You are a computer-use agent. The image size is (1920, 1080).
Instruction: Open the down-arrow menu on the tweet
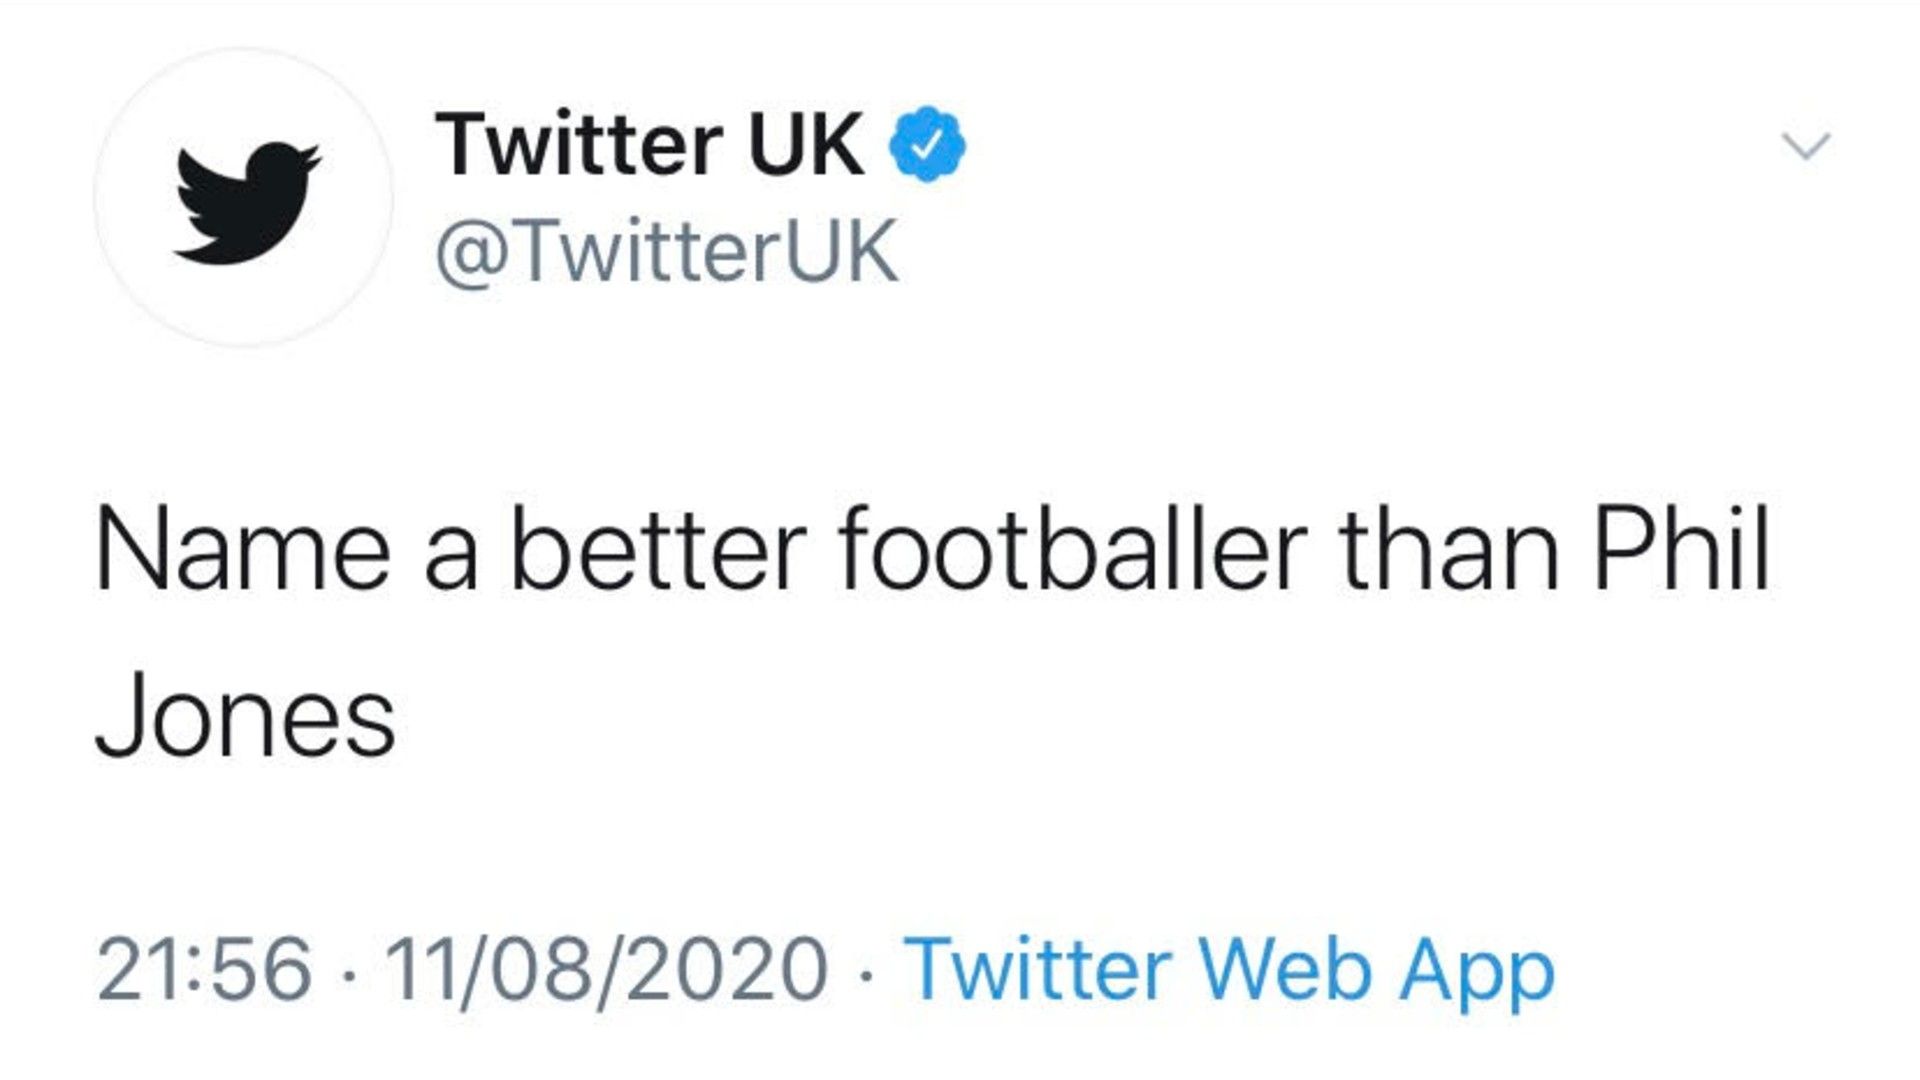[x=1805, y=145]
